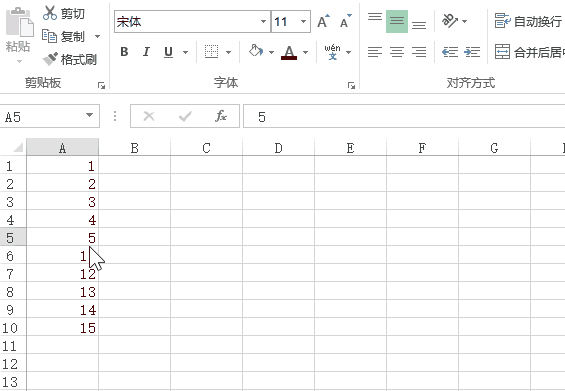This screenshot has width=565, height=391.
Task: Open the Name Box dropdown
Action: [x=89, y=115]
